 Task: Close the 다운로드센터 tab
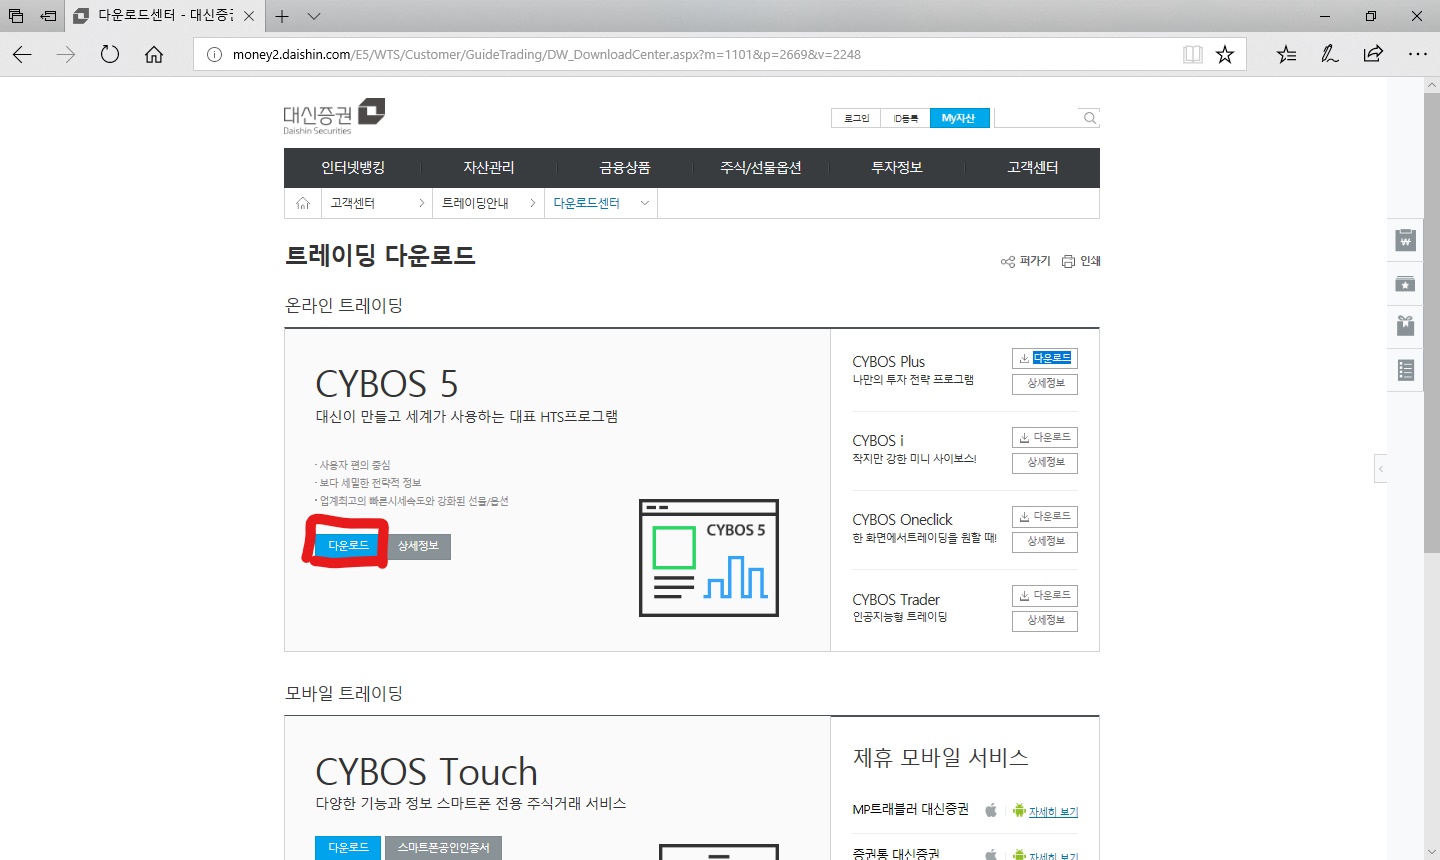[x=249, y=16]
